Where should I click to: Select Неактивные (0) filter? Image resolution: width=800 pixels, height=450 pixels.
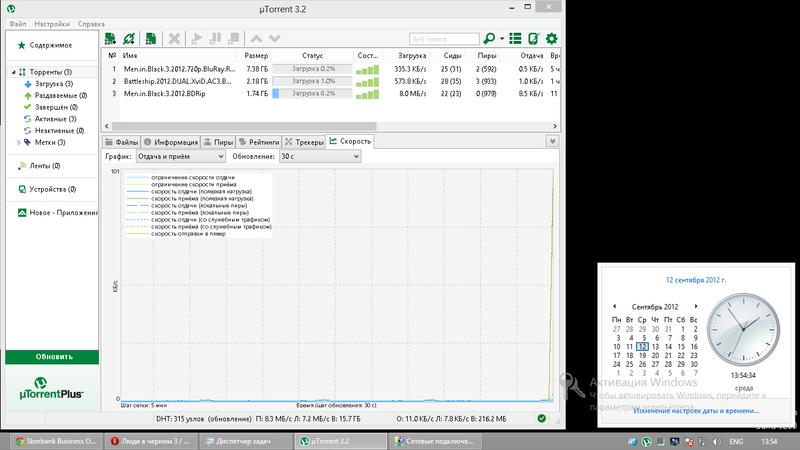[59, 131]
